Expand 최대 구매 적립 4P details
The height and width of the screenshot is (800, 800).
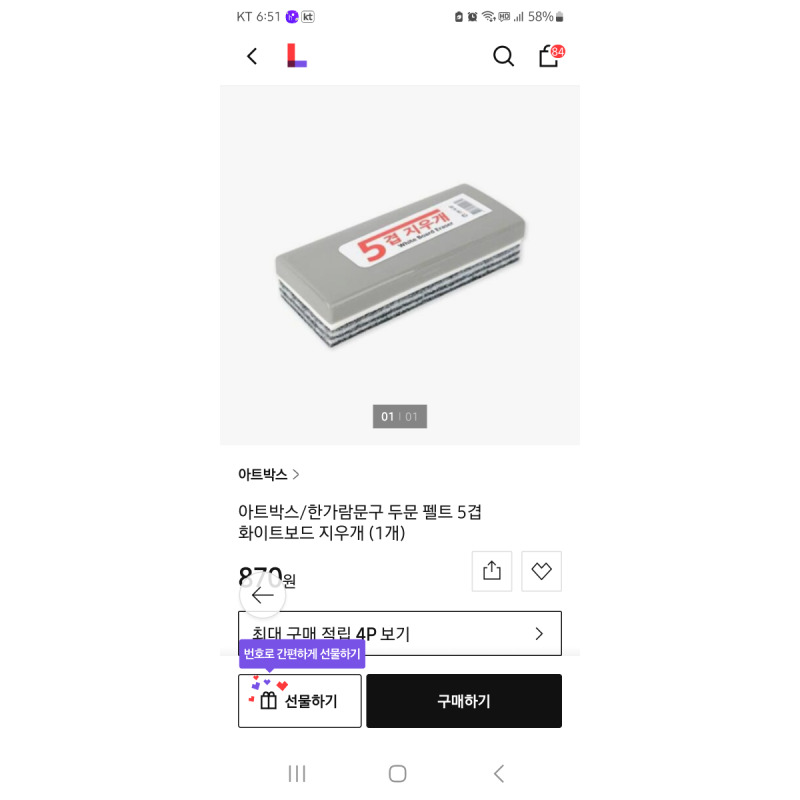click(x=399, y=633)
